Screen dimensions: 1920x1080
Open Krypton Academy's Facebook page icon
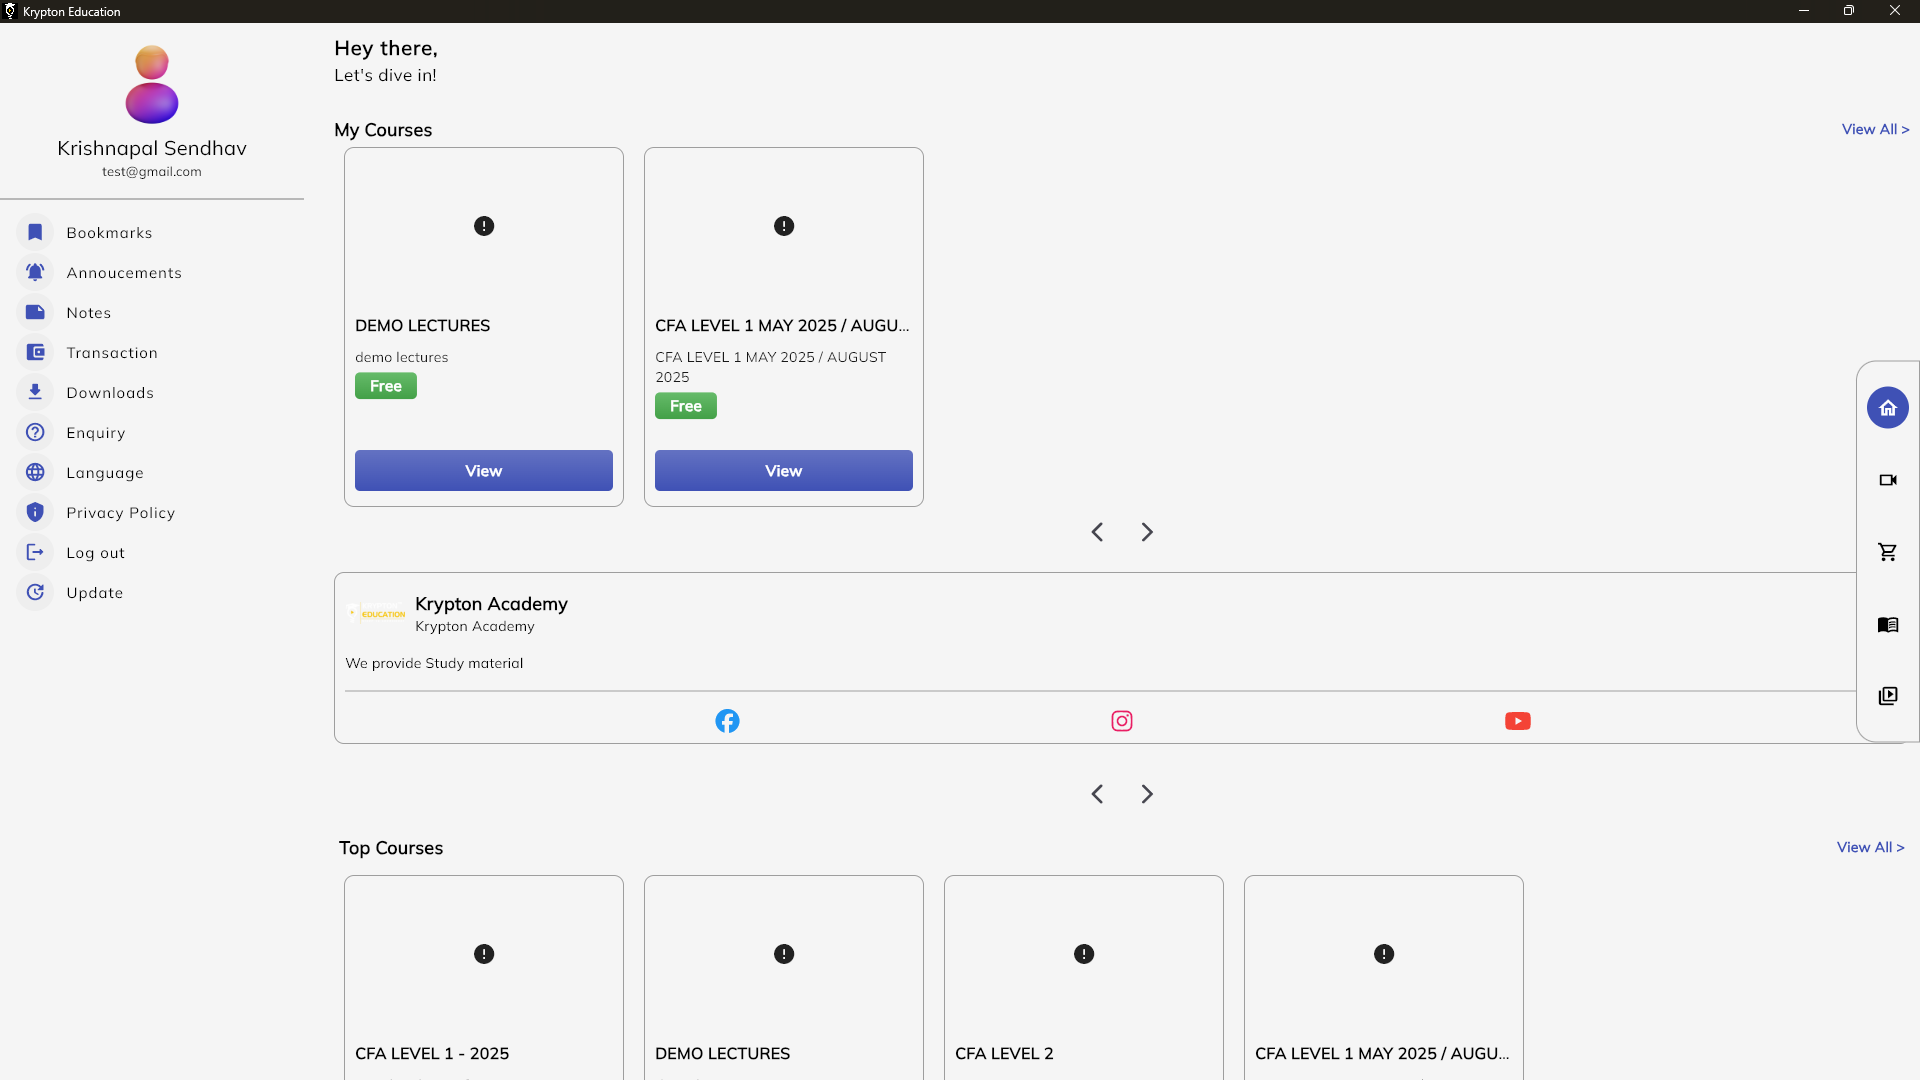pyautogui.click(x=727, y=721)
